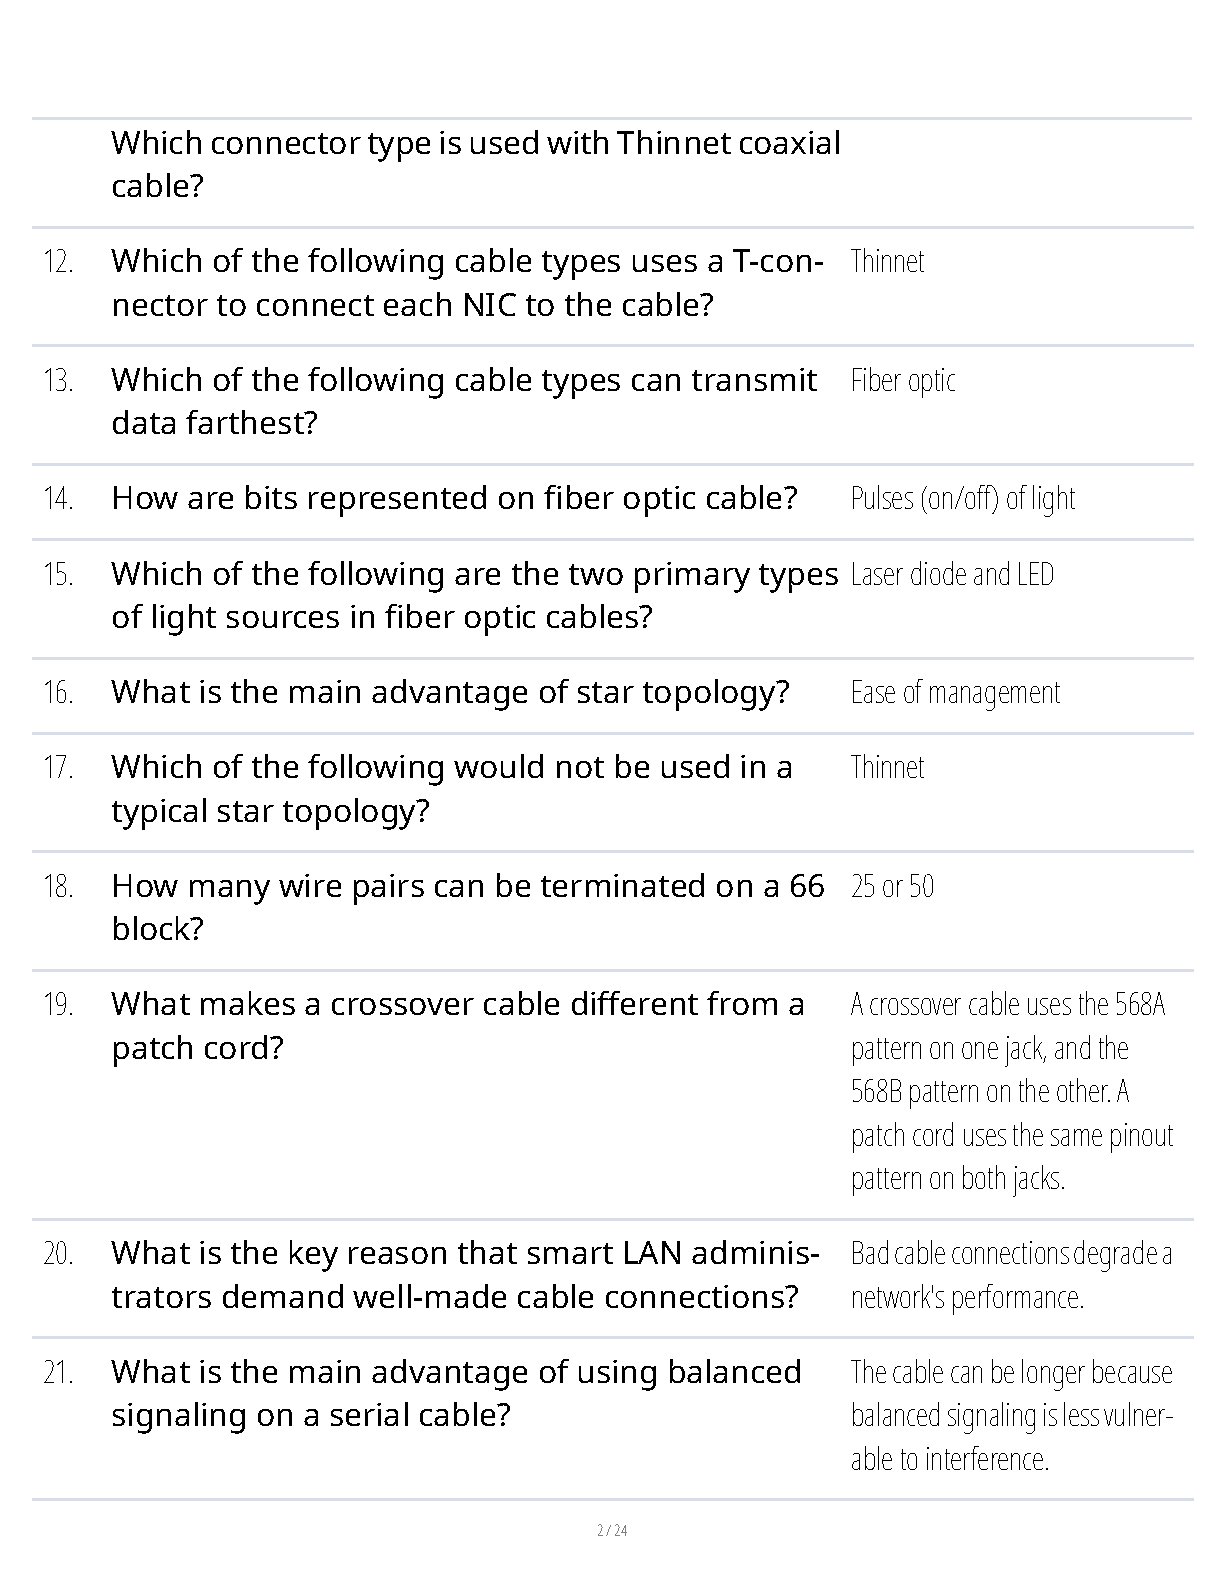Click question number 20
This screenshot has height=1584, width=1224.
click(59, 1254)
